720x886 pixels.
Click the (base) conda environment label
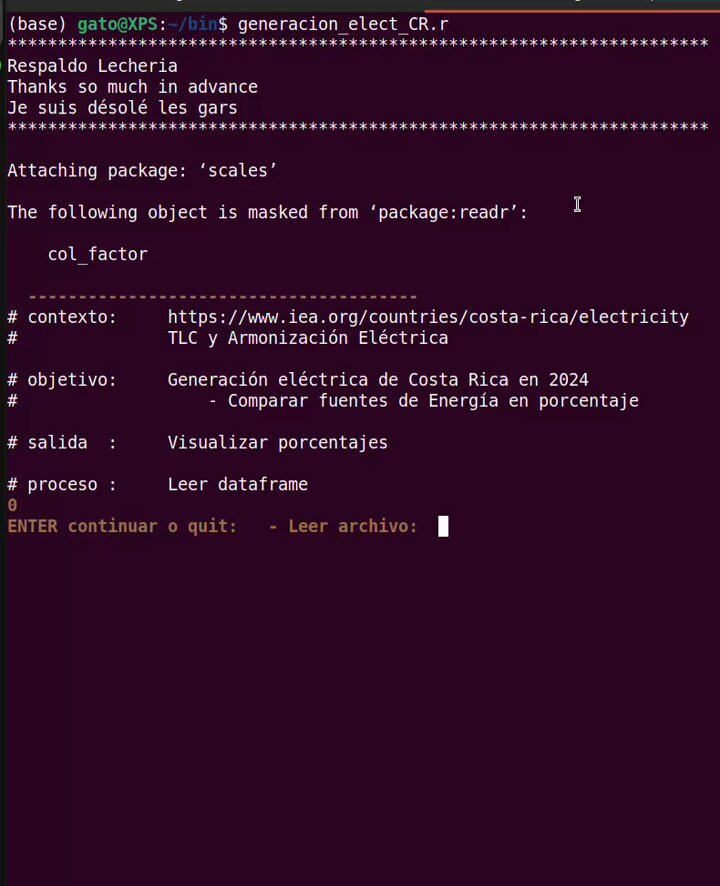(x=37, y=24)
